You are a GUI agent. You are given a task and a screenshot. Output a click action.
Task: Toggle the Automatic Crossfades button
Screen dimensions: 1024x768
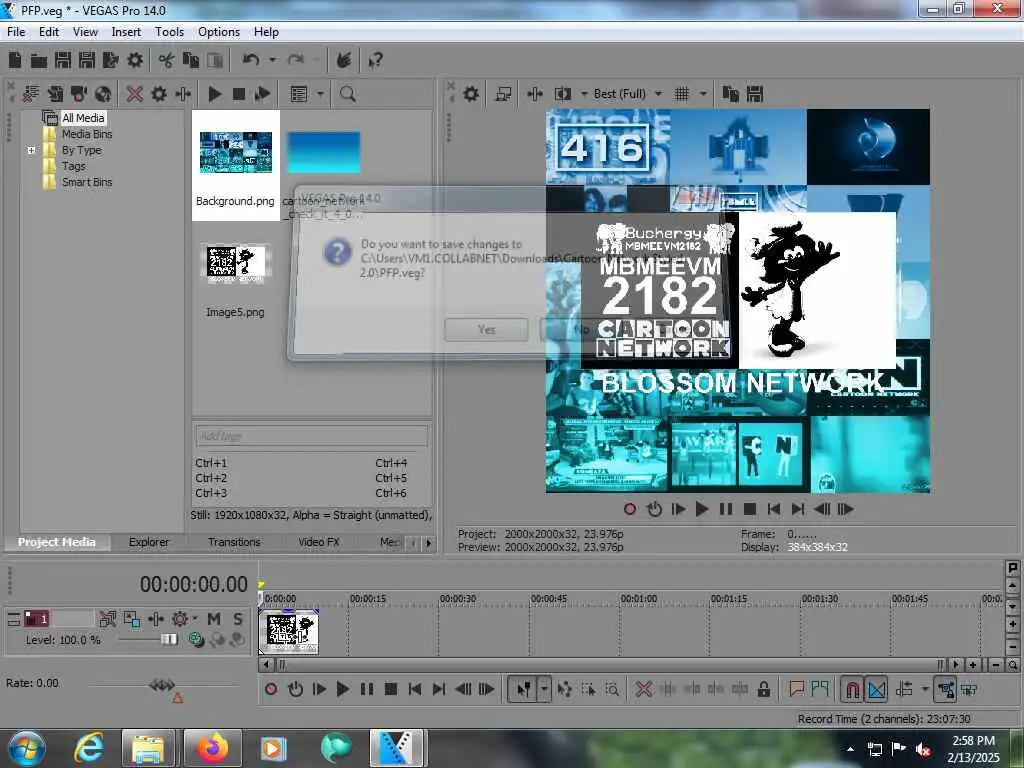click(x=876, y=689)
